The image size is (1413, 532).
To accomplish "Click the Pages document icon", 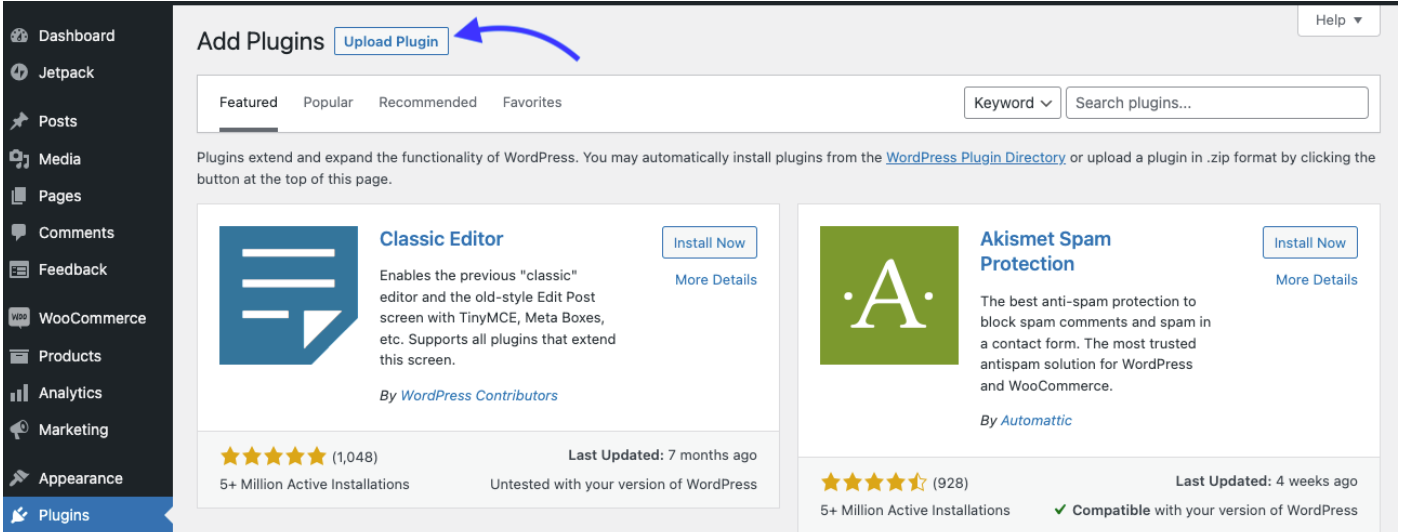I will (19, 196).
